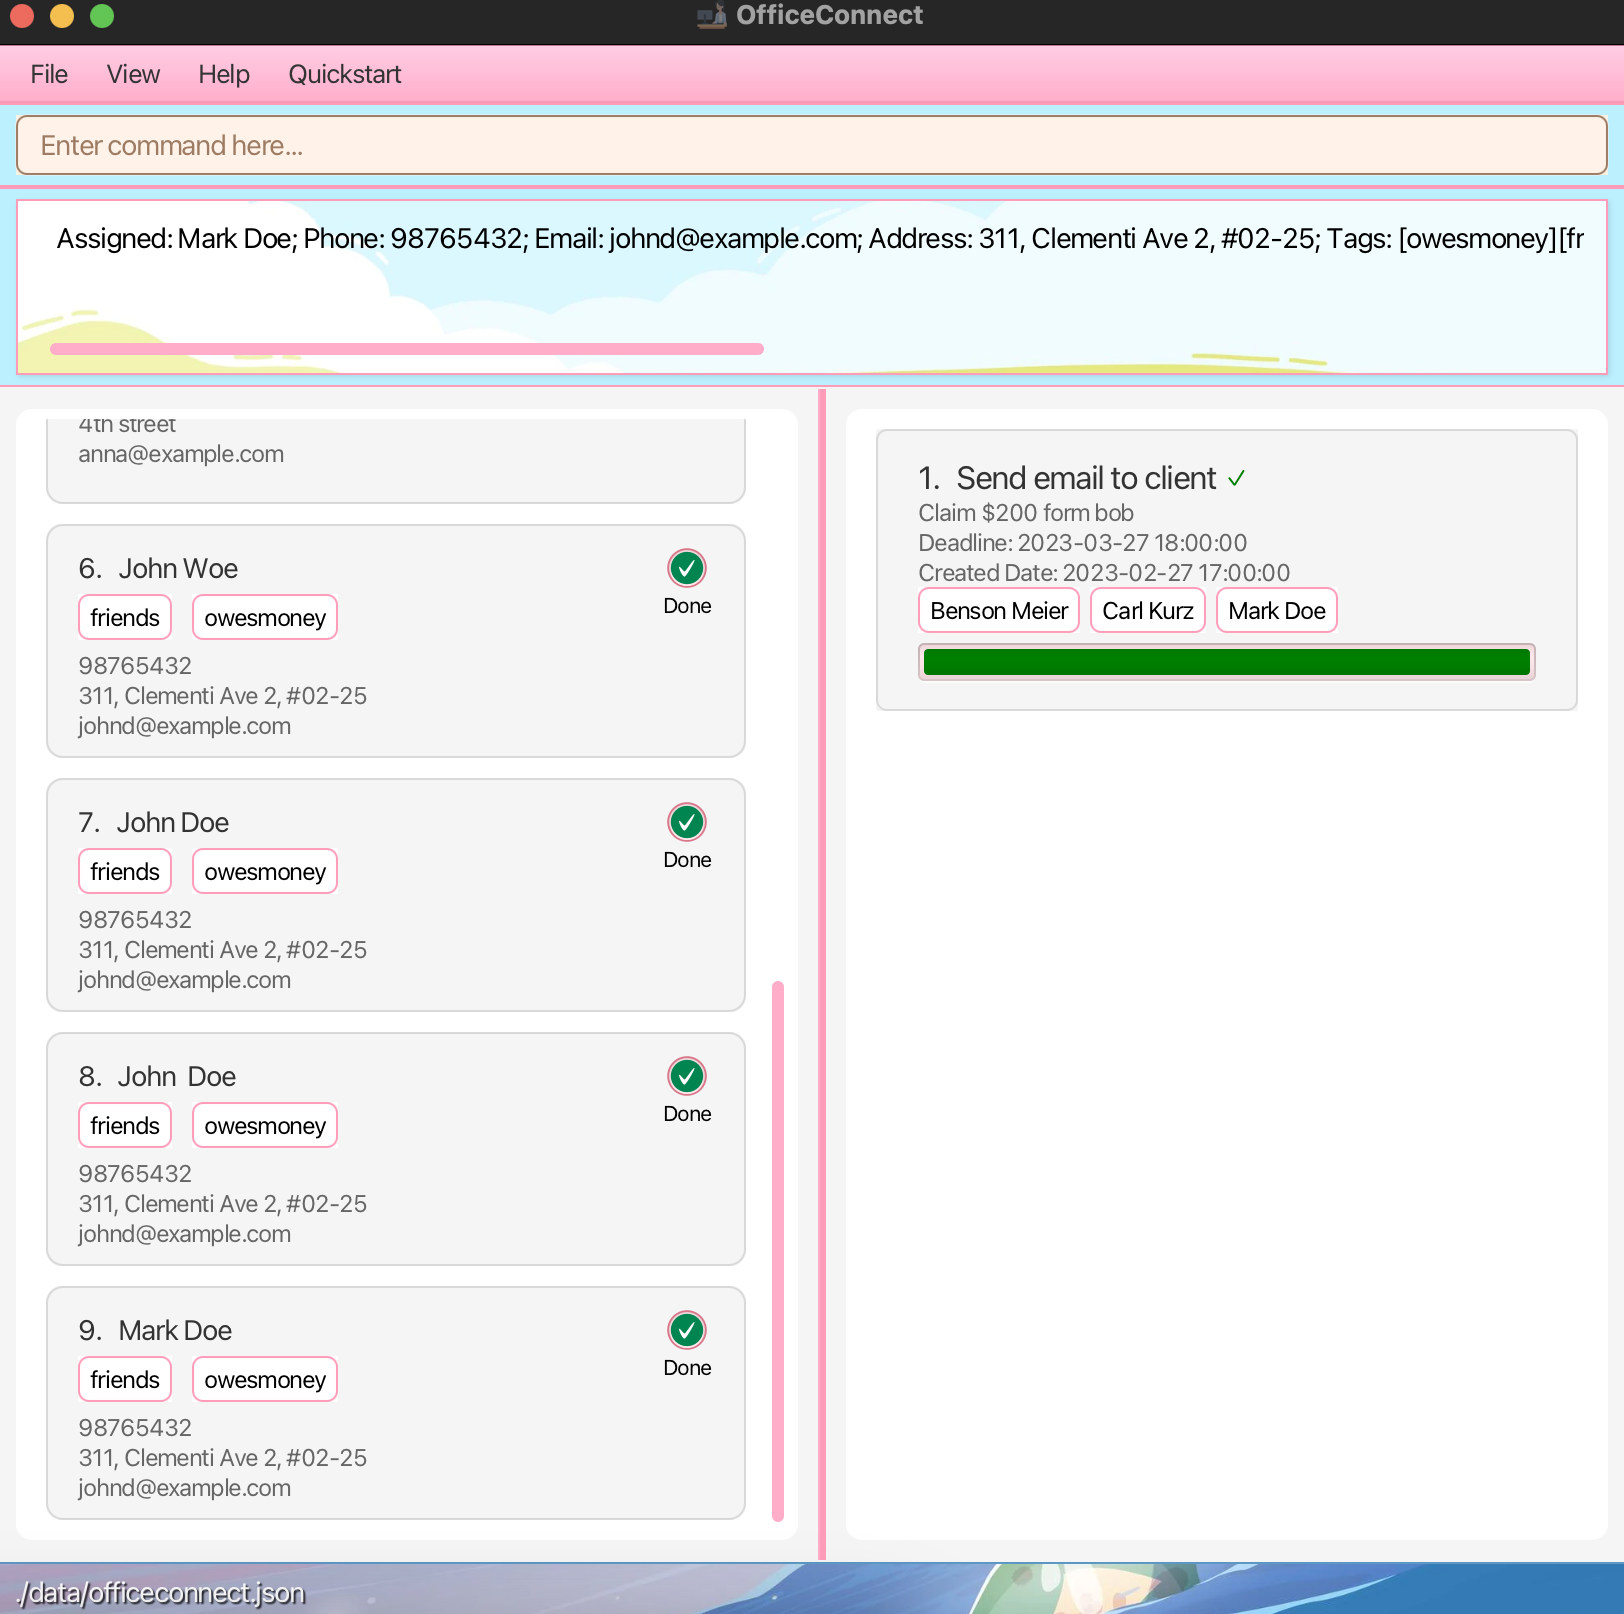The height and width of the screenshot is (1614, 1624).
Task: Click the friends tag on person 8 John Doe
Action: (x=125, y=1126)
